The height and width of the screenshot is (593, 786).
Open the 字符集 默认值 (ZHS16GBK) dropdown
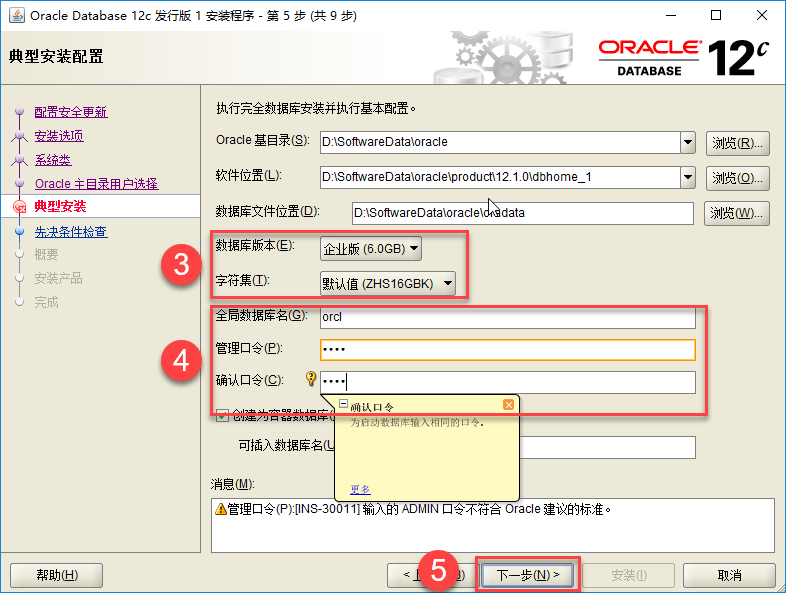387,284
